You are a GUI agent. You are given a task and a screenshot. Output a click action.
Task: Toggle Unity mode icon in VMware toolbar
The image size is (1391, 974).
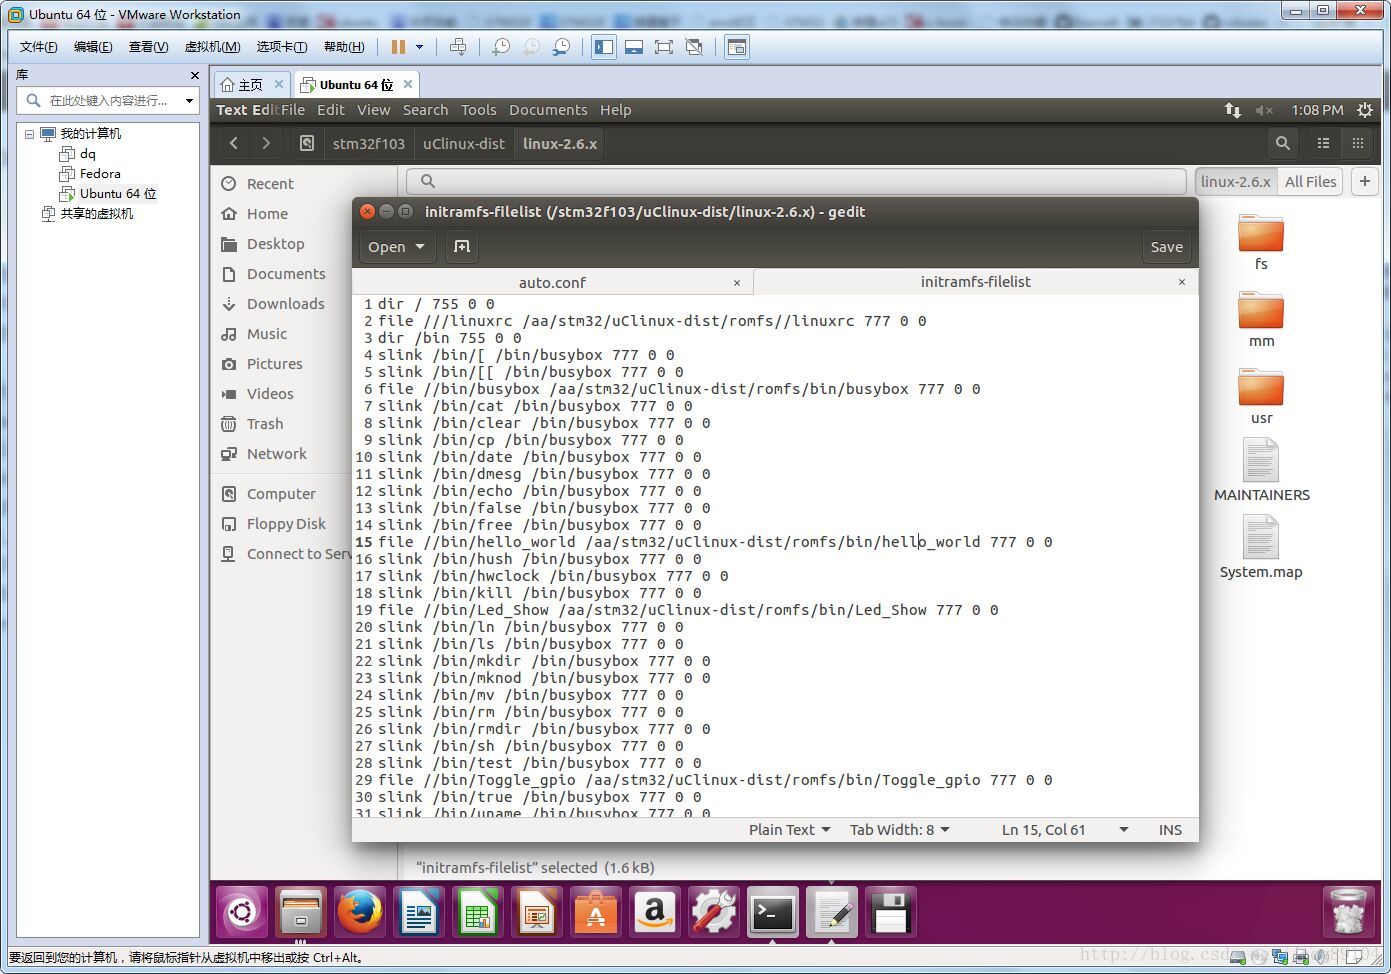click(694, 47)
